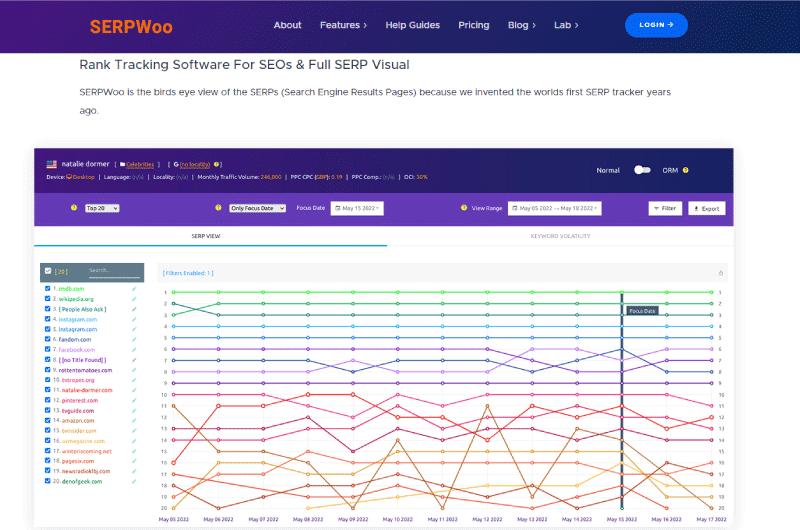This screenshot has height=530, width=800.
Task: Uncheck the imdb.com checkbox
Action: point(47,288)
